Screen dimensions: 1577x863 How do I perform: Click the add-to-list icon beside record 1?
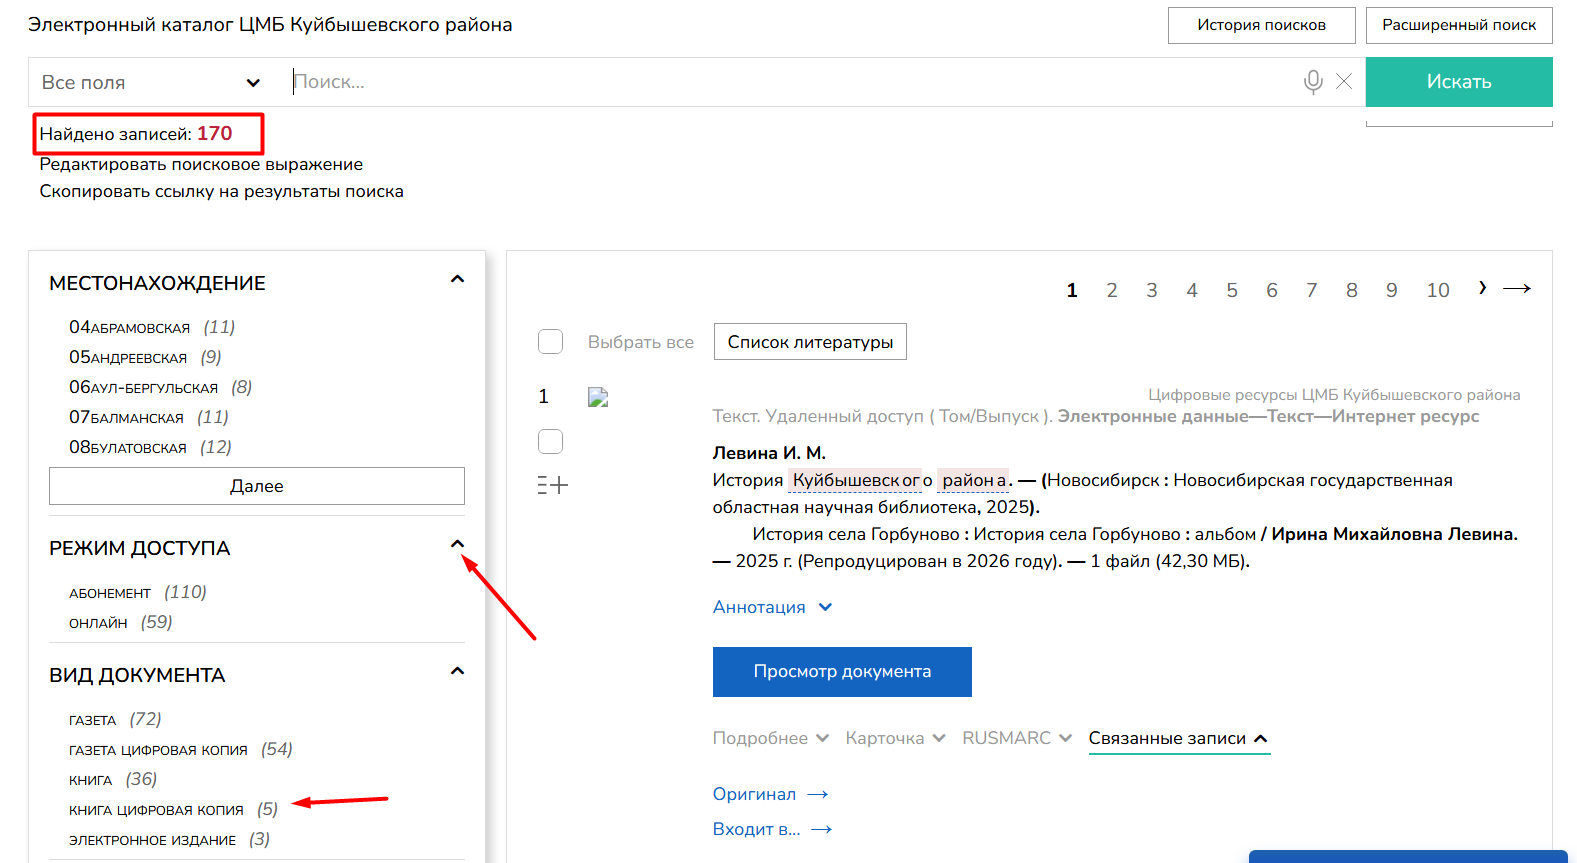pos(552,485)
